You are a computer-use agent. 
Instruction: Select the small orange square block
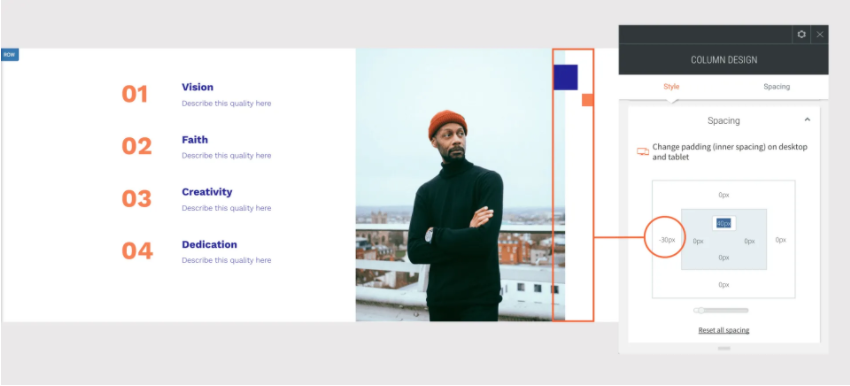click(588, 100)
